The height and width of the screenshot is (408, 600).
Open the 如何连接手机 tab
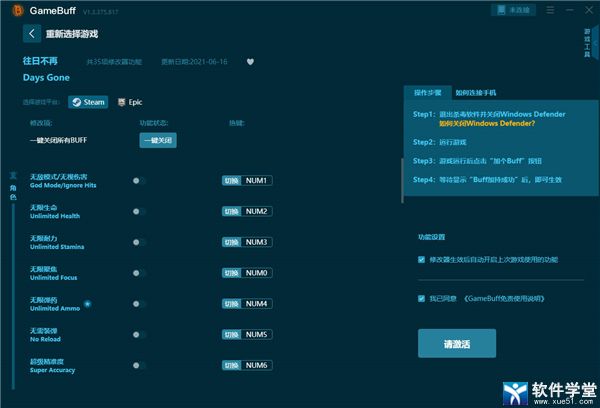tap(474, 92)
